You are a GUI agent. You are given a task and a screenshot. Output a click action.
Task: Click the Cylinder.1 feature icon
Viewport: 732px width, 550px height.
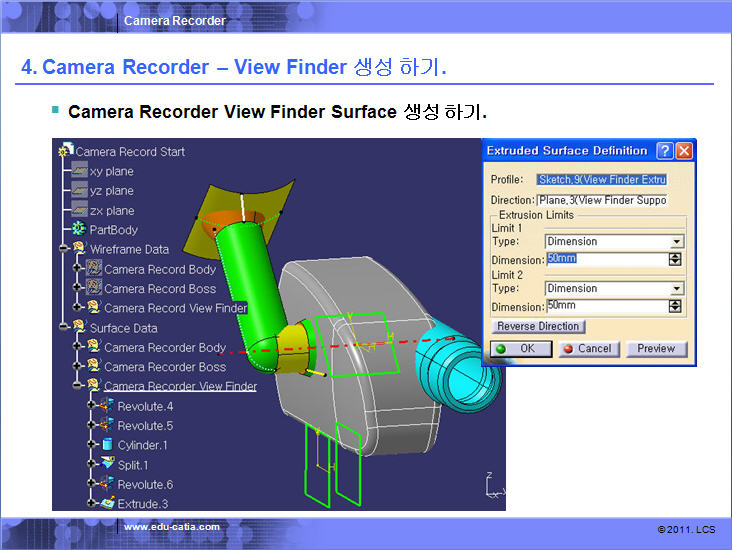point(107,445)
